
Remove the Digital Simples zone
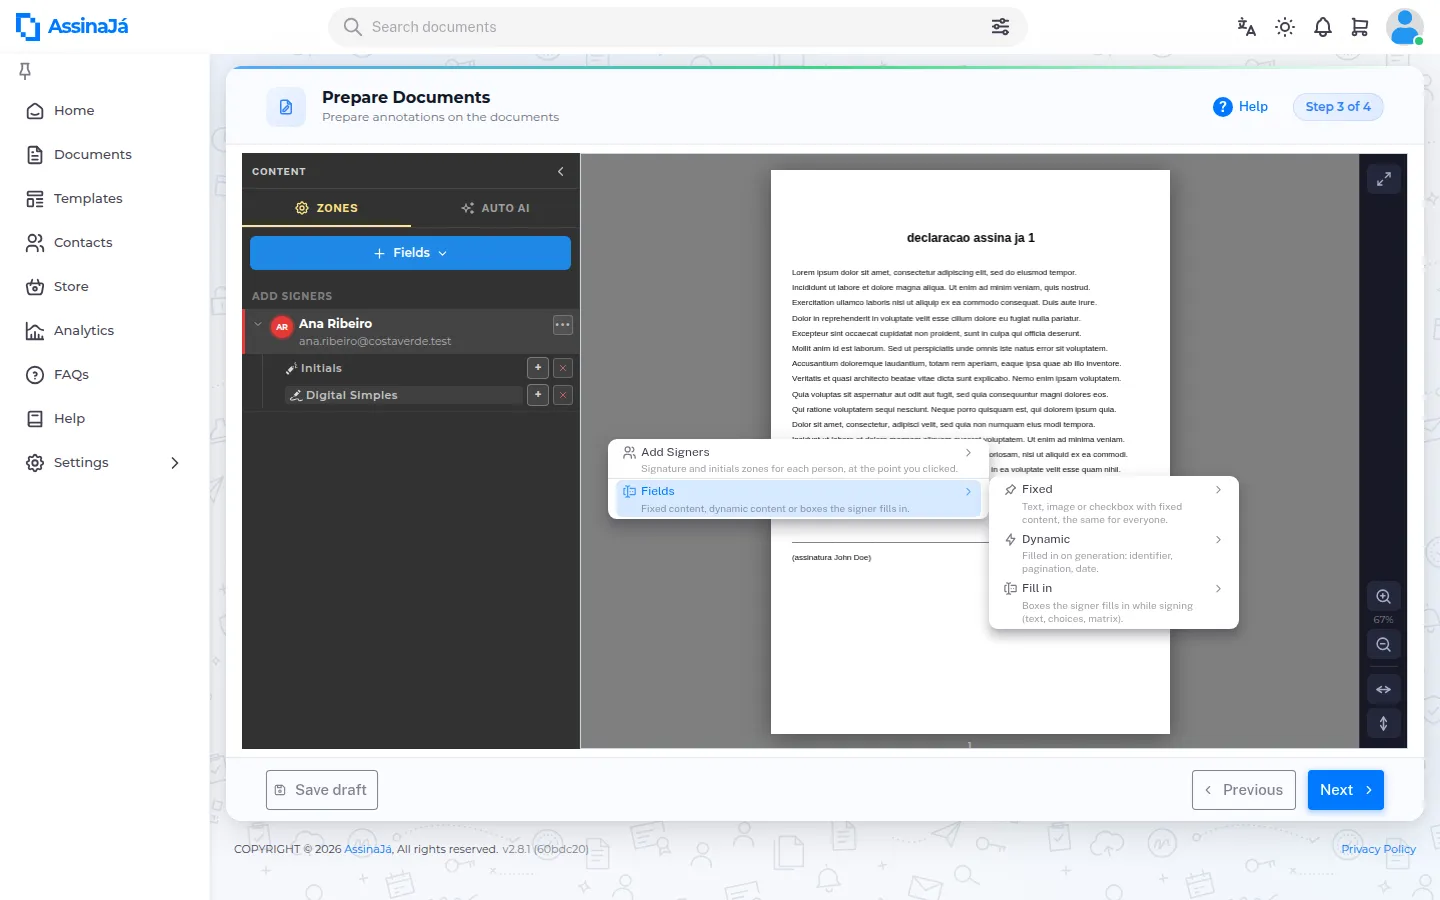point(563,395)
